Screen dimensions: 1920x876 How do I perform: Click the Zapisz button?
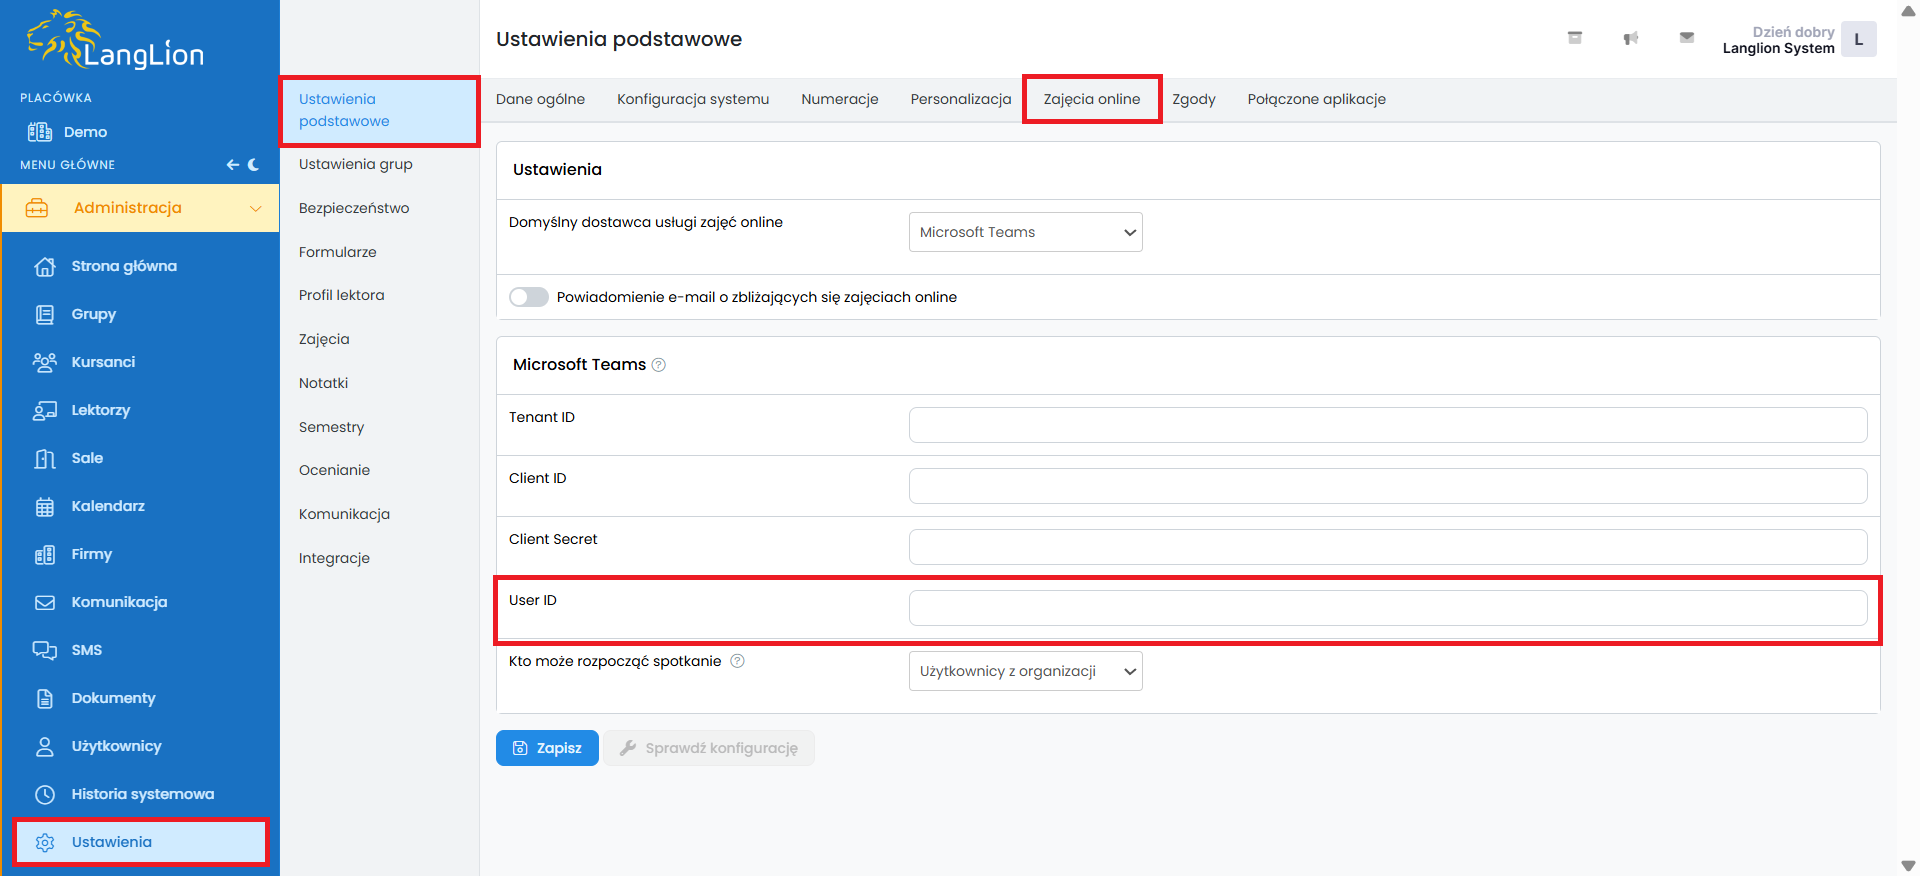(x=547, y=748)
